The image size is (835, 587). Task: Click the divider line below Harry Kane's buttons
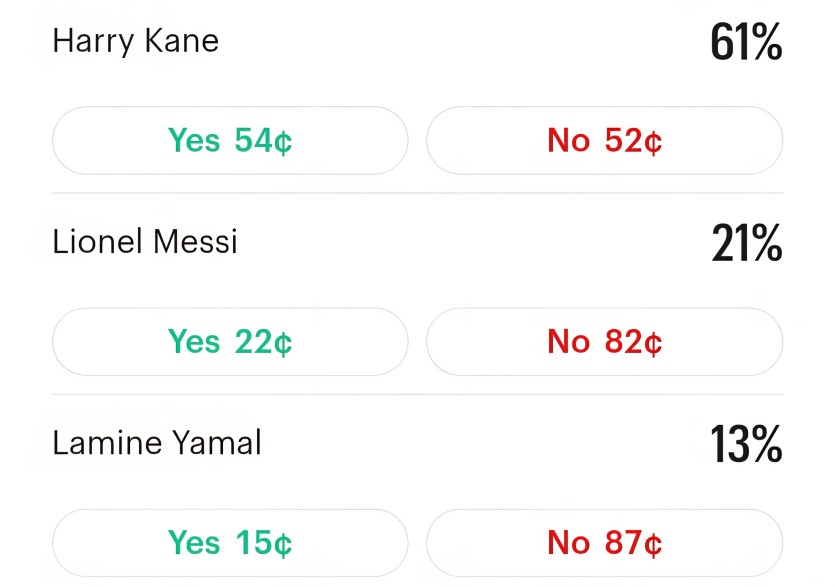pos(418,193)
